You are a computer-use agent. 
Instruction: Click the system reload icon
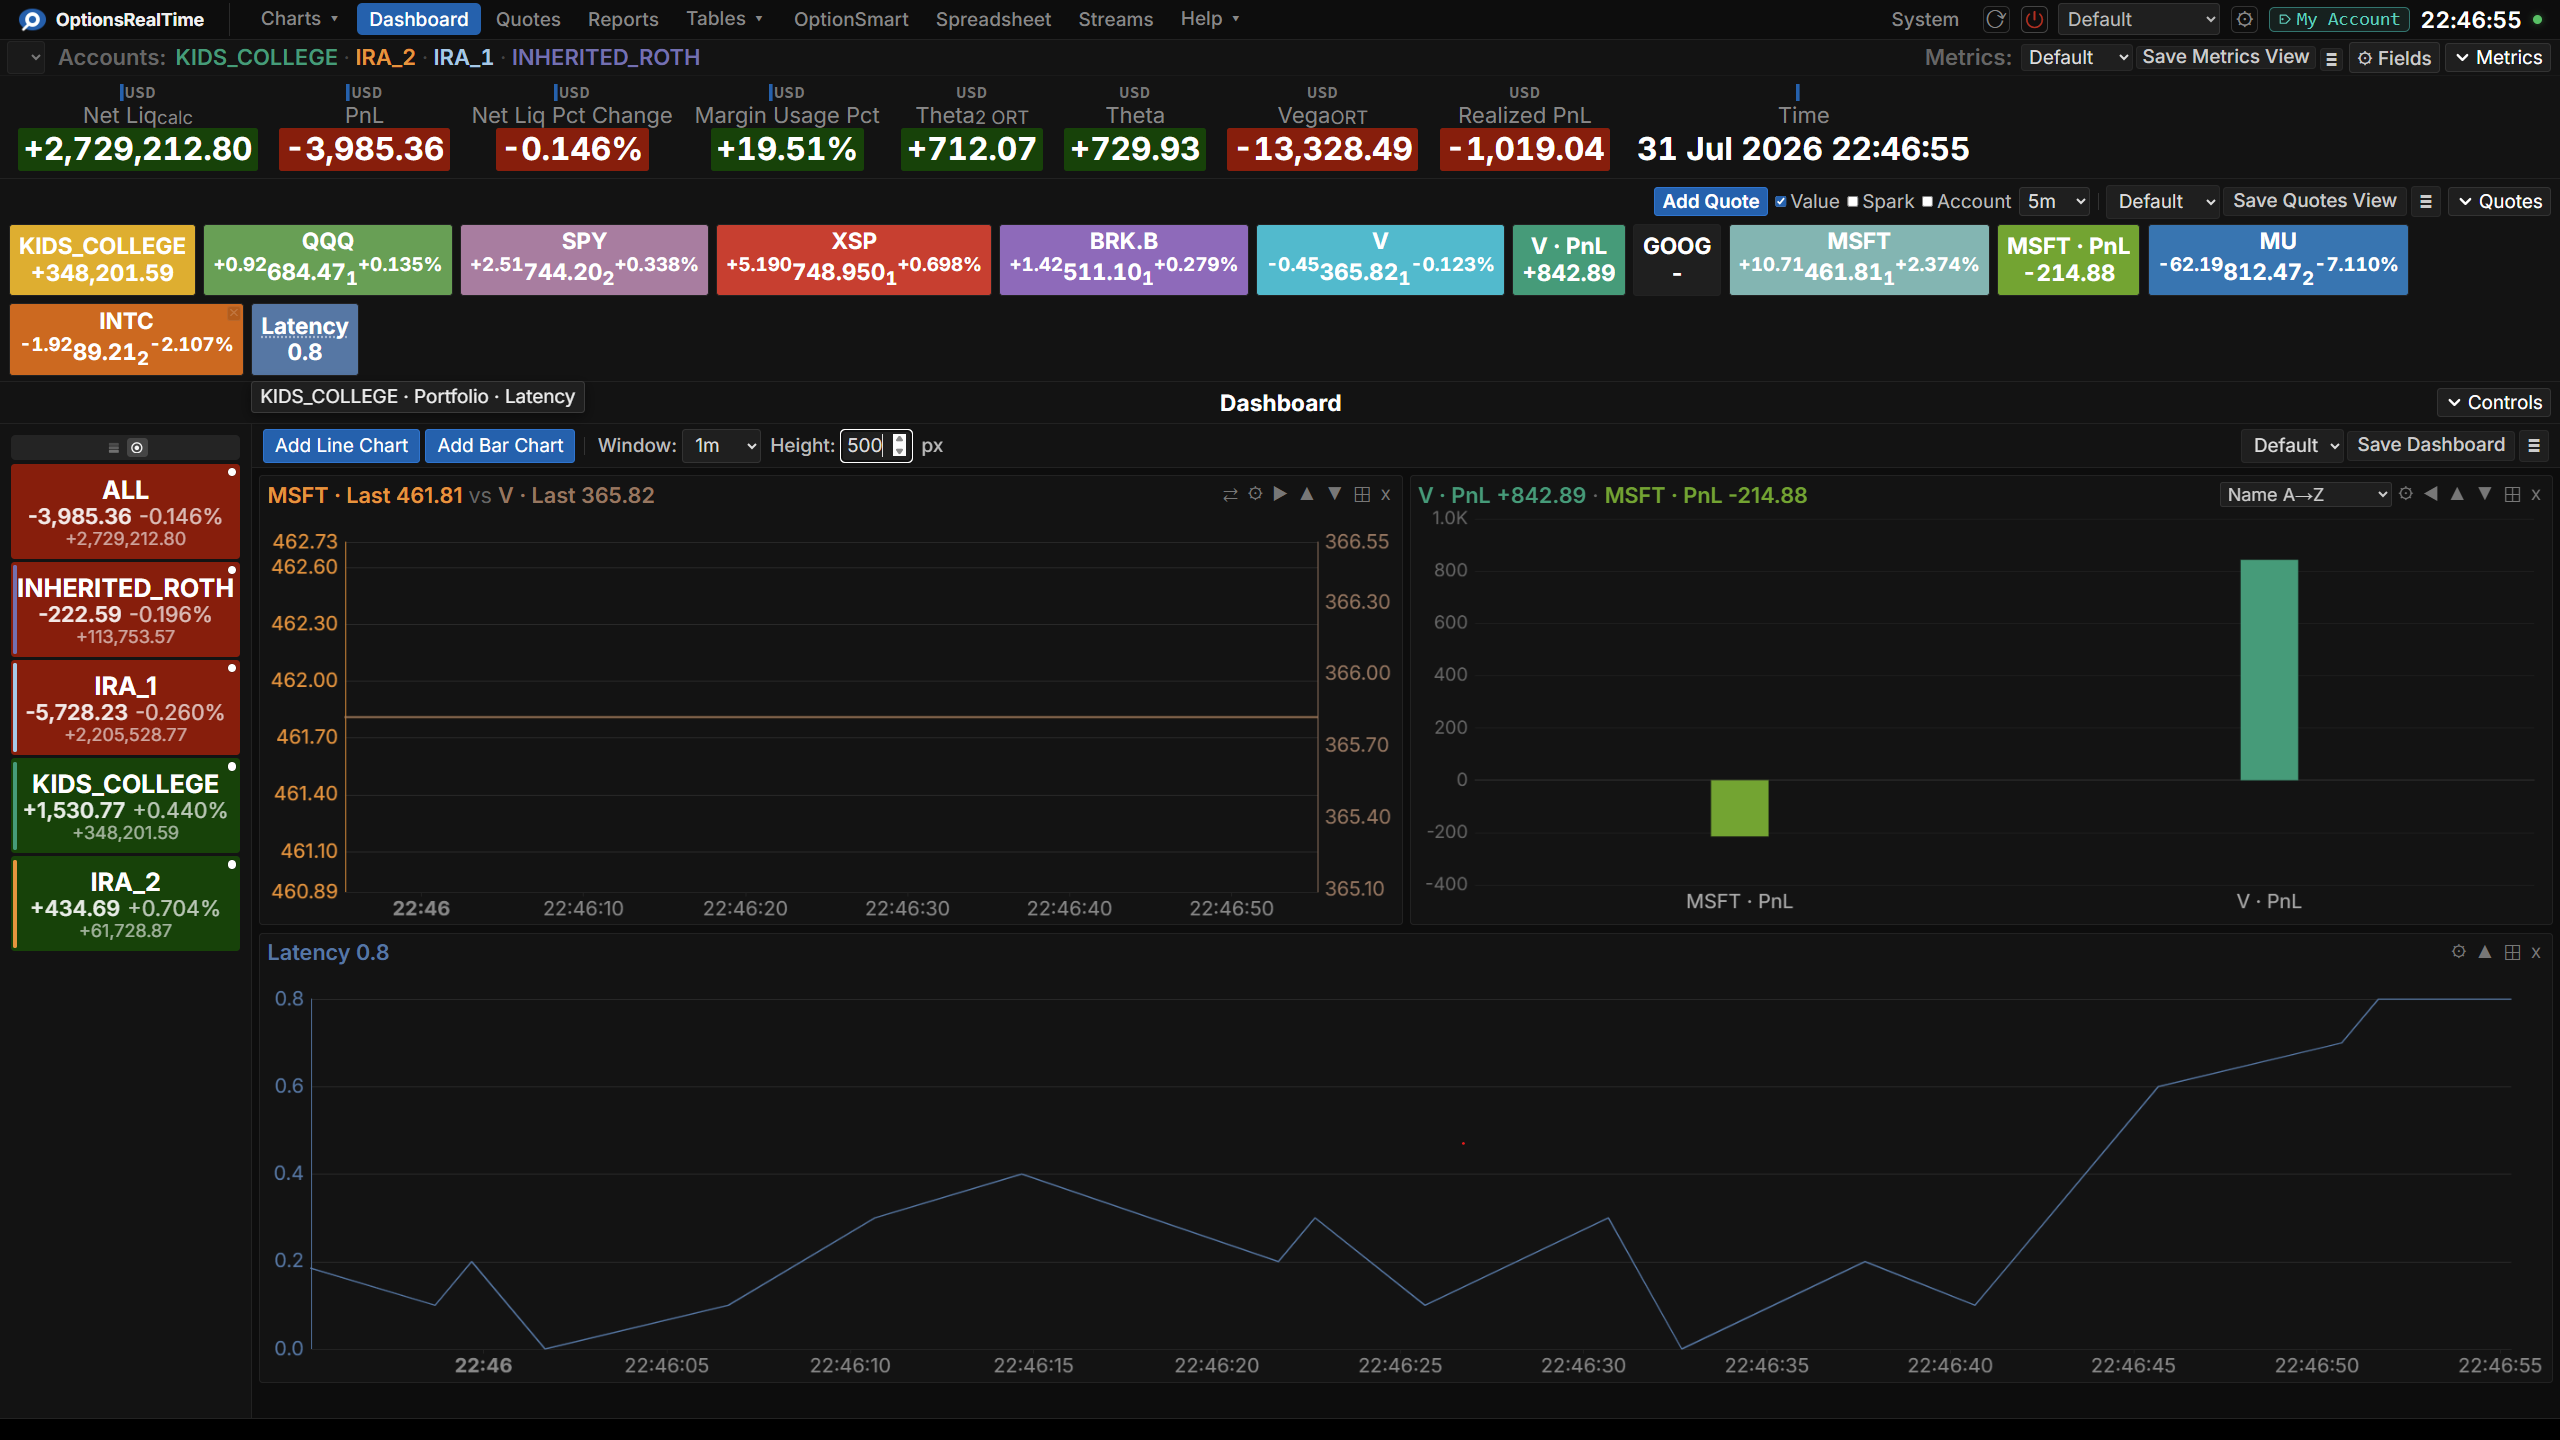coord(1996,20)
